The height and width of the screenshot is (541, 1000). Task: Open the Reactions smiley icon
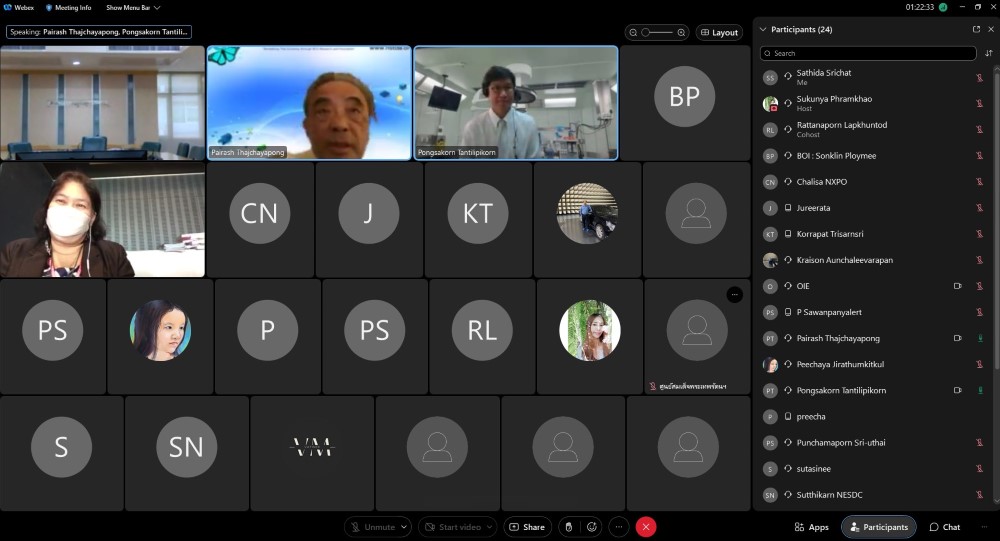tap(593, 527)
